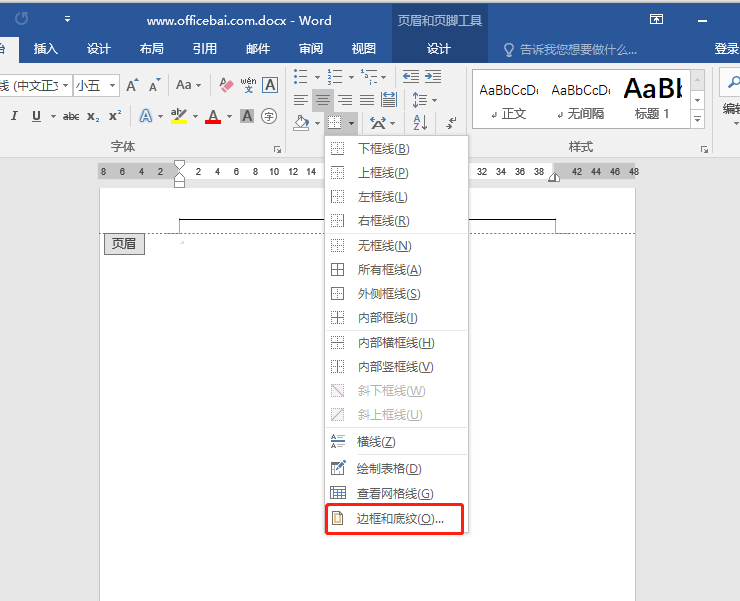Align text right

[345, 100]
